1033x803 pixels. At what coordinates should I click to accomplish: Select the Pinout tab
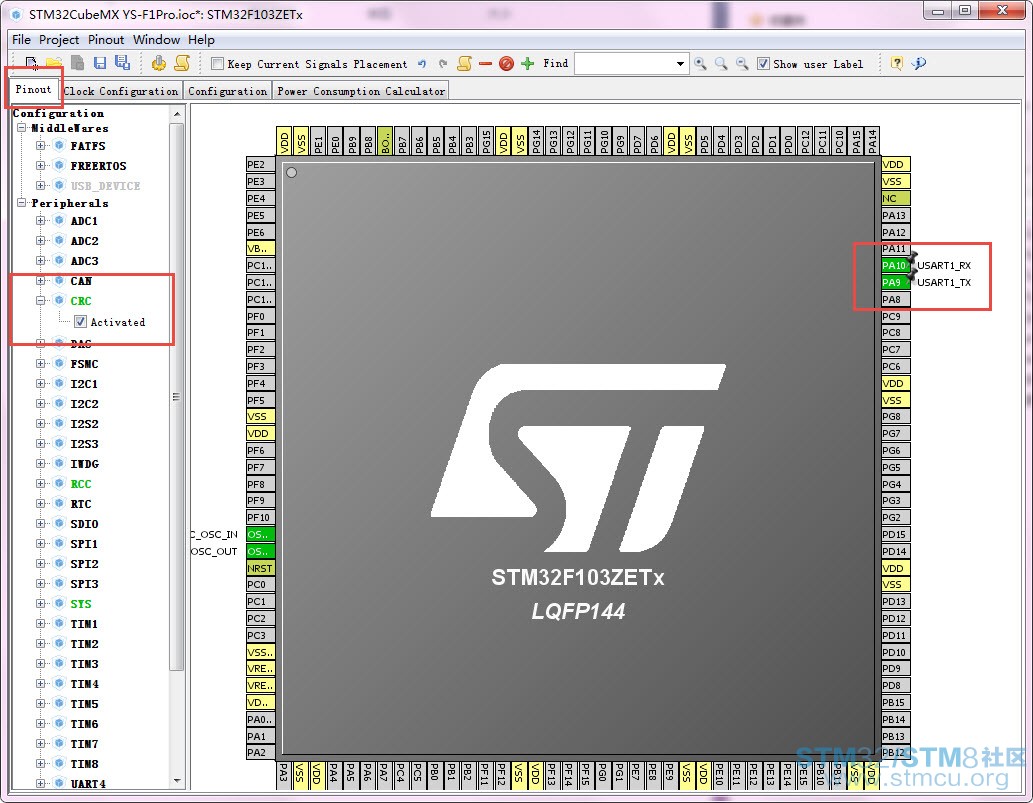[x=33, y=90]
